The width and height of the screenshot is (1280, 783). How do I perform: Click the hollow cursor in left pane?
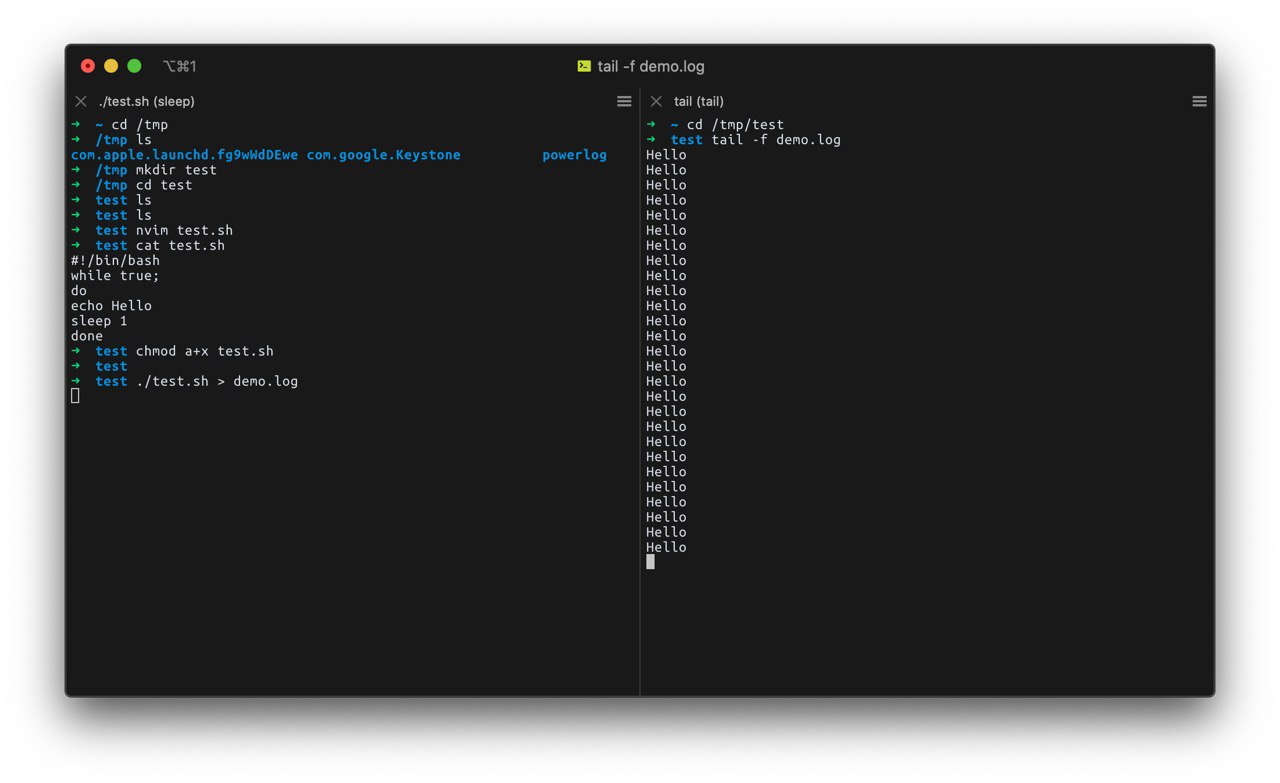[x=75, y=396]
